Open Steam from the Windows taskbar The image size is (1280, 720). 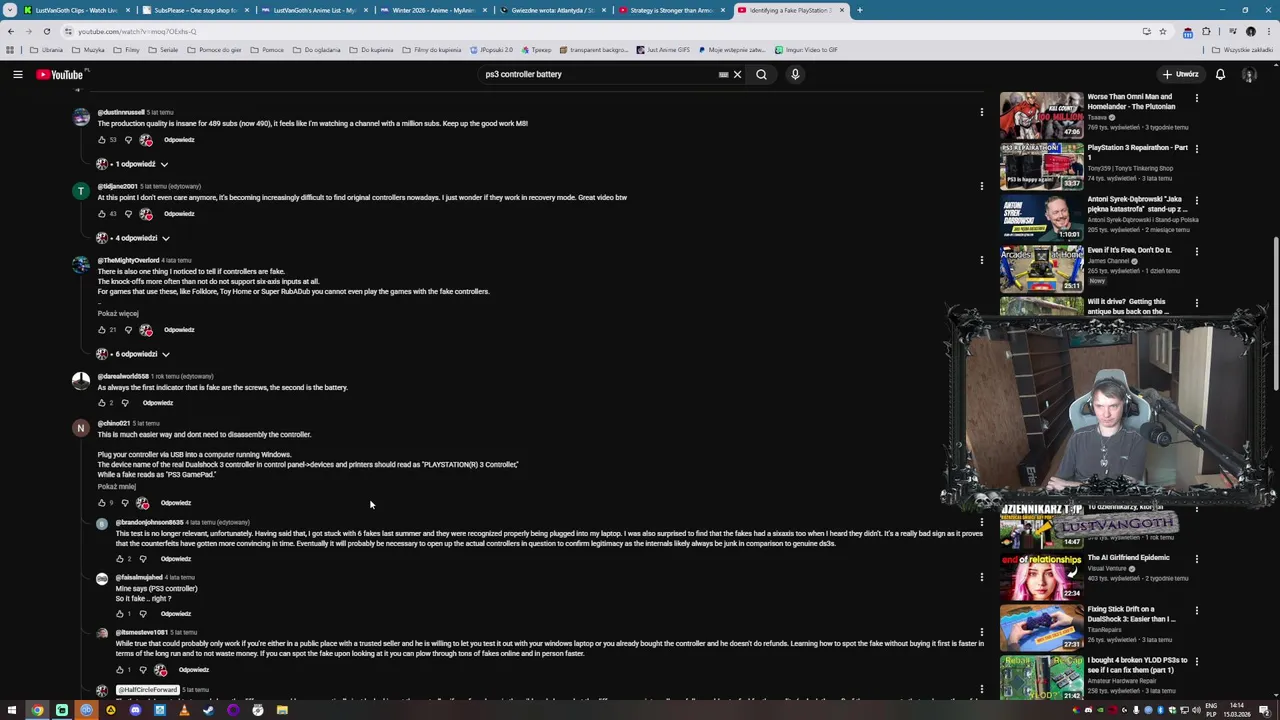click(x=208, y=710)
